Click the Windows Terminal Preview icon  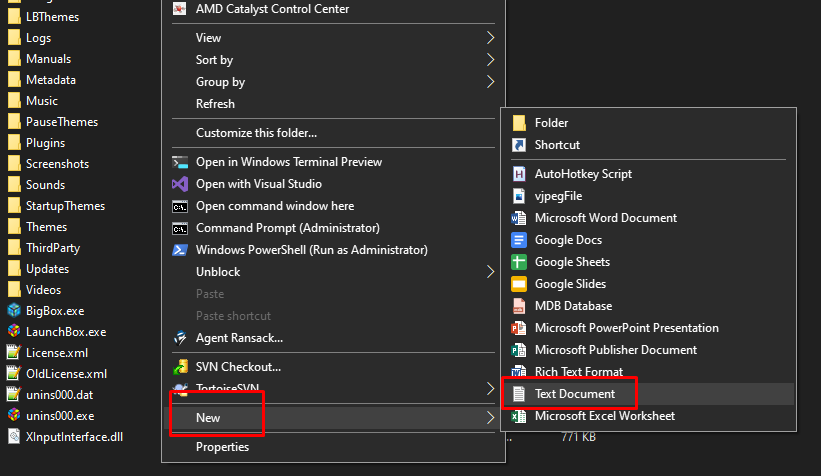180,162
